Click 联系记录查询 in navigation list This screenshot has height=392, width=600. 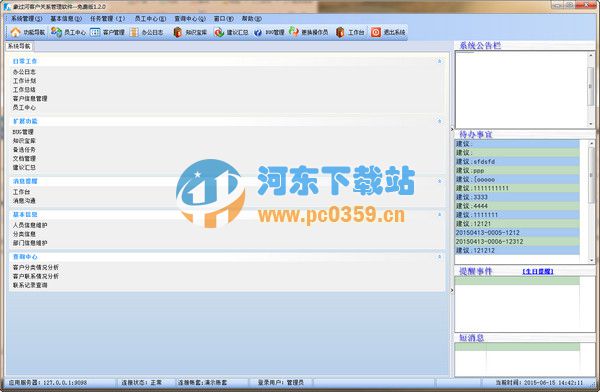coord(30,285)
